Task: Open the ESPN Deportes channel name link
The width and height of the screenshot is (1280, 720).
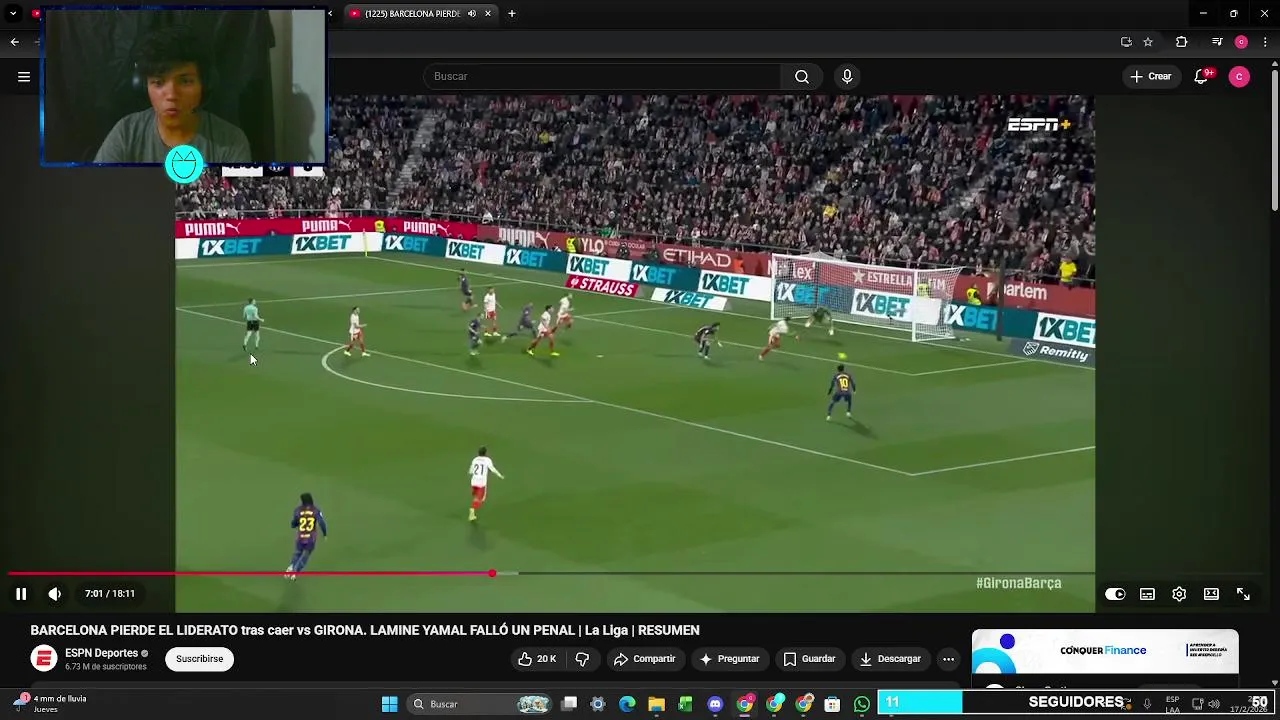Action: coord(101,653)
